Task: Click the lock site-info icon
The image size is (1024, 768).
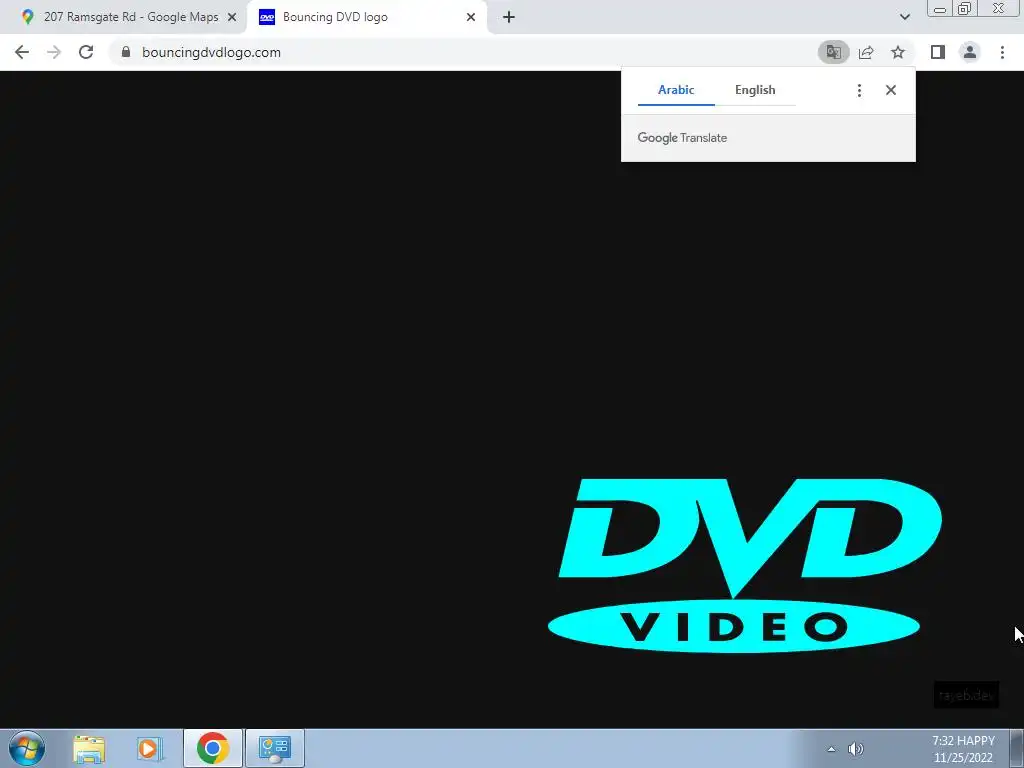Action: point(126,52)
